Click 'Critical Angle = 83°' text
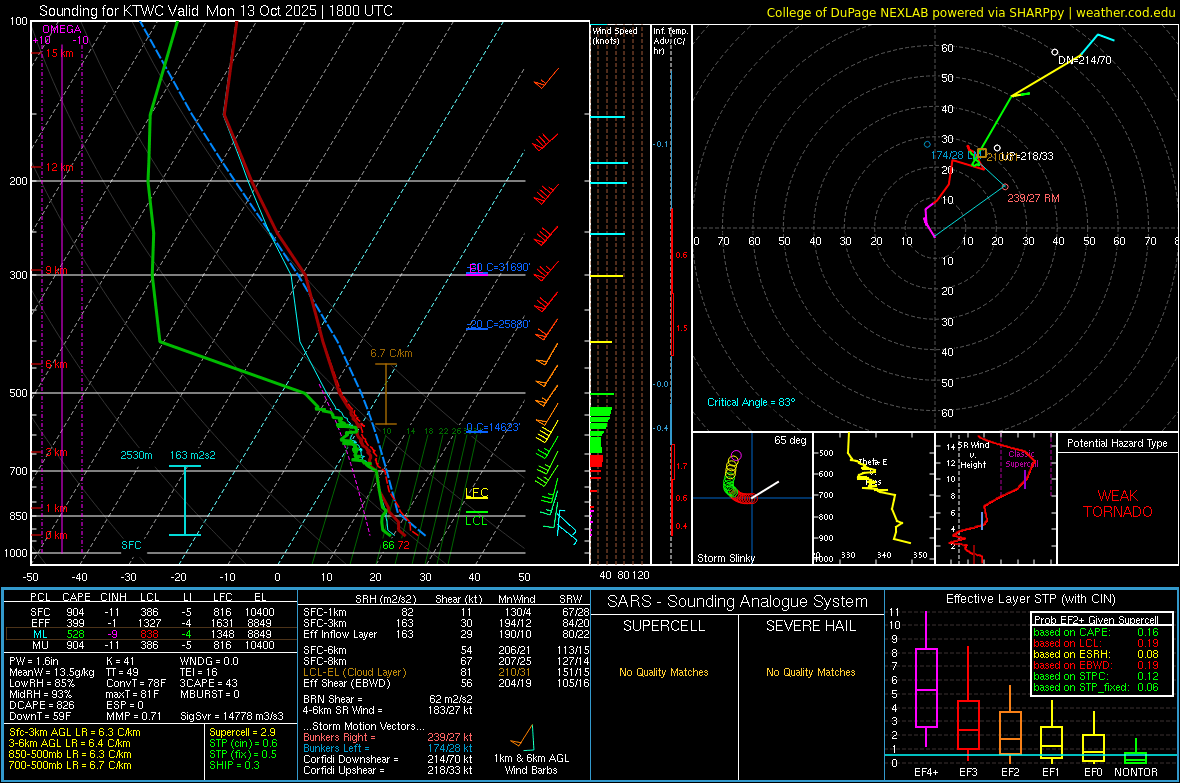The width and height of the screenshot is (1180, 783). (x=751, y=402)
